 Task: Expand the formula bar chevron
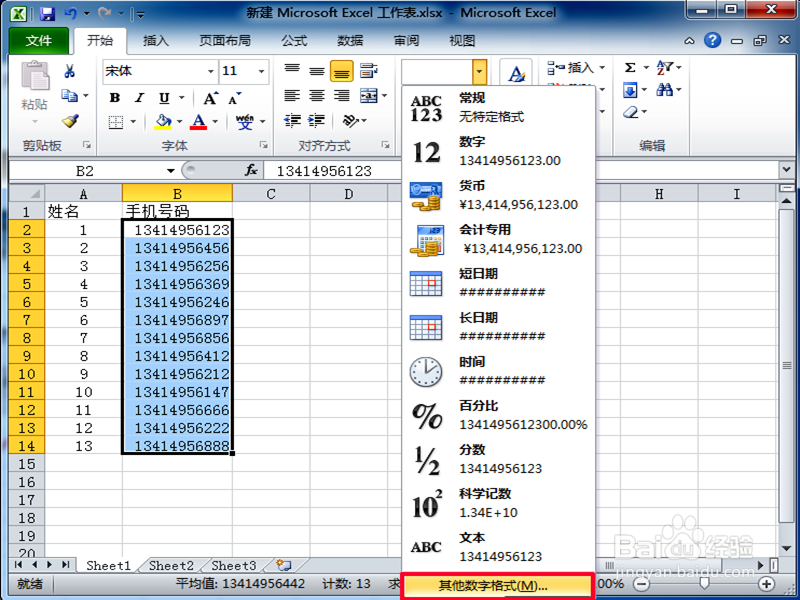point(786,170)
